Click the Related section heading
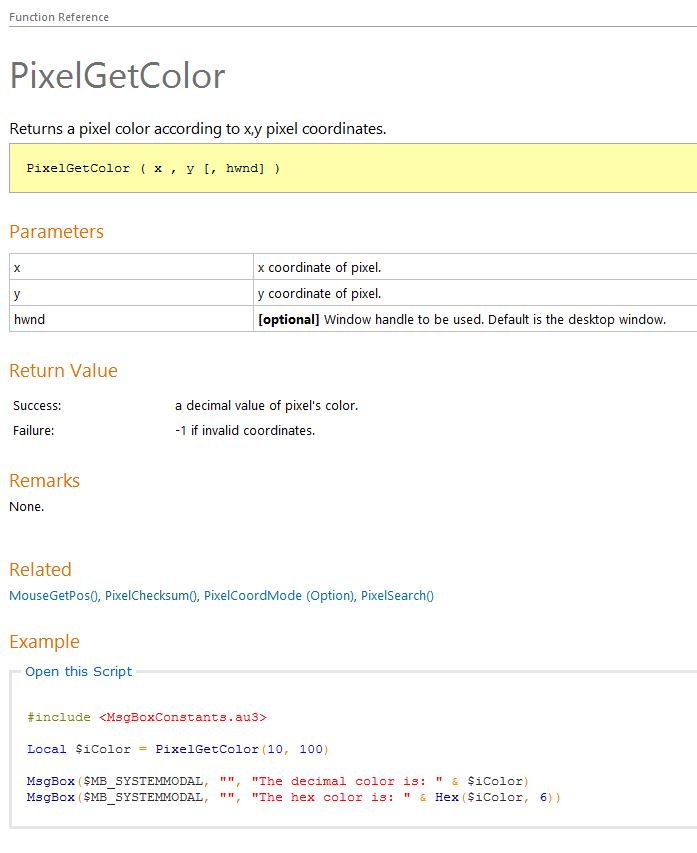 pyautogui.click(x=40, y=569)
